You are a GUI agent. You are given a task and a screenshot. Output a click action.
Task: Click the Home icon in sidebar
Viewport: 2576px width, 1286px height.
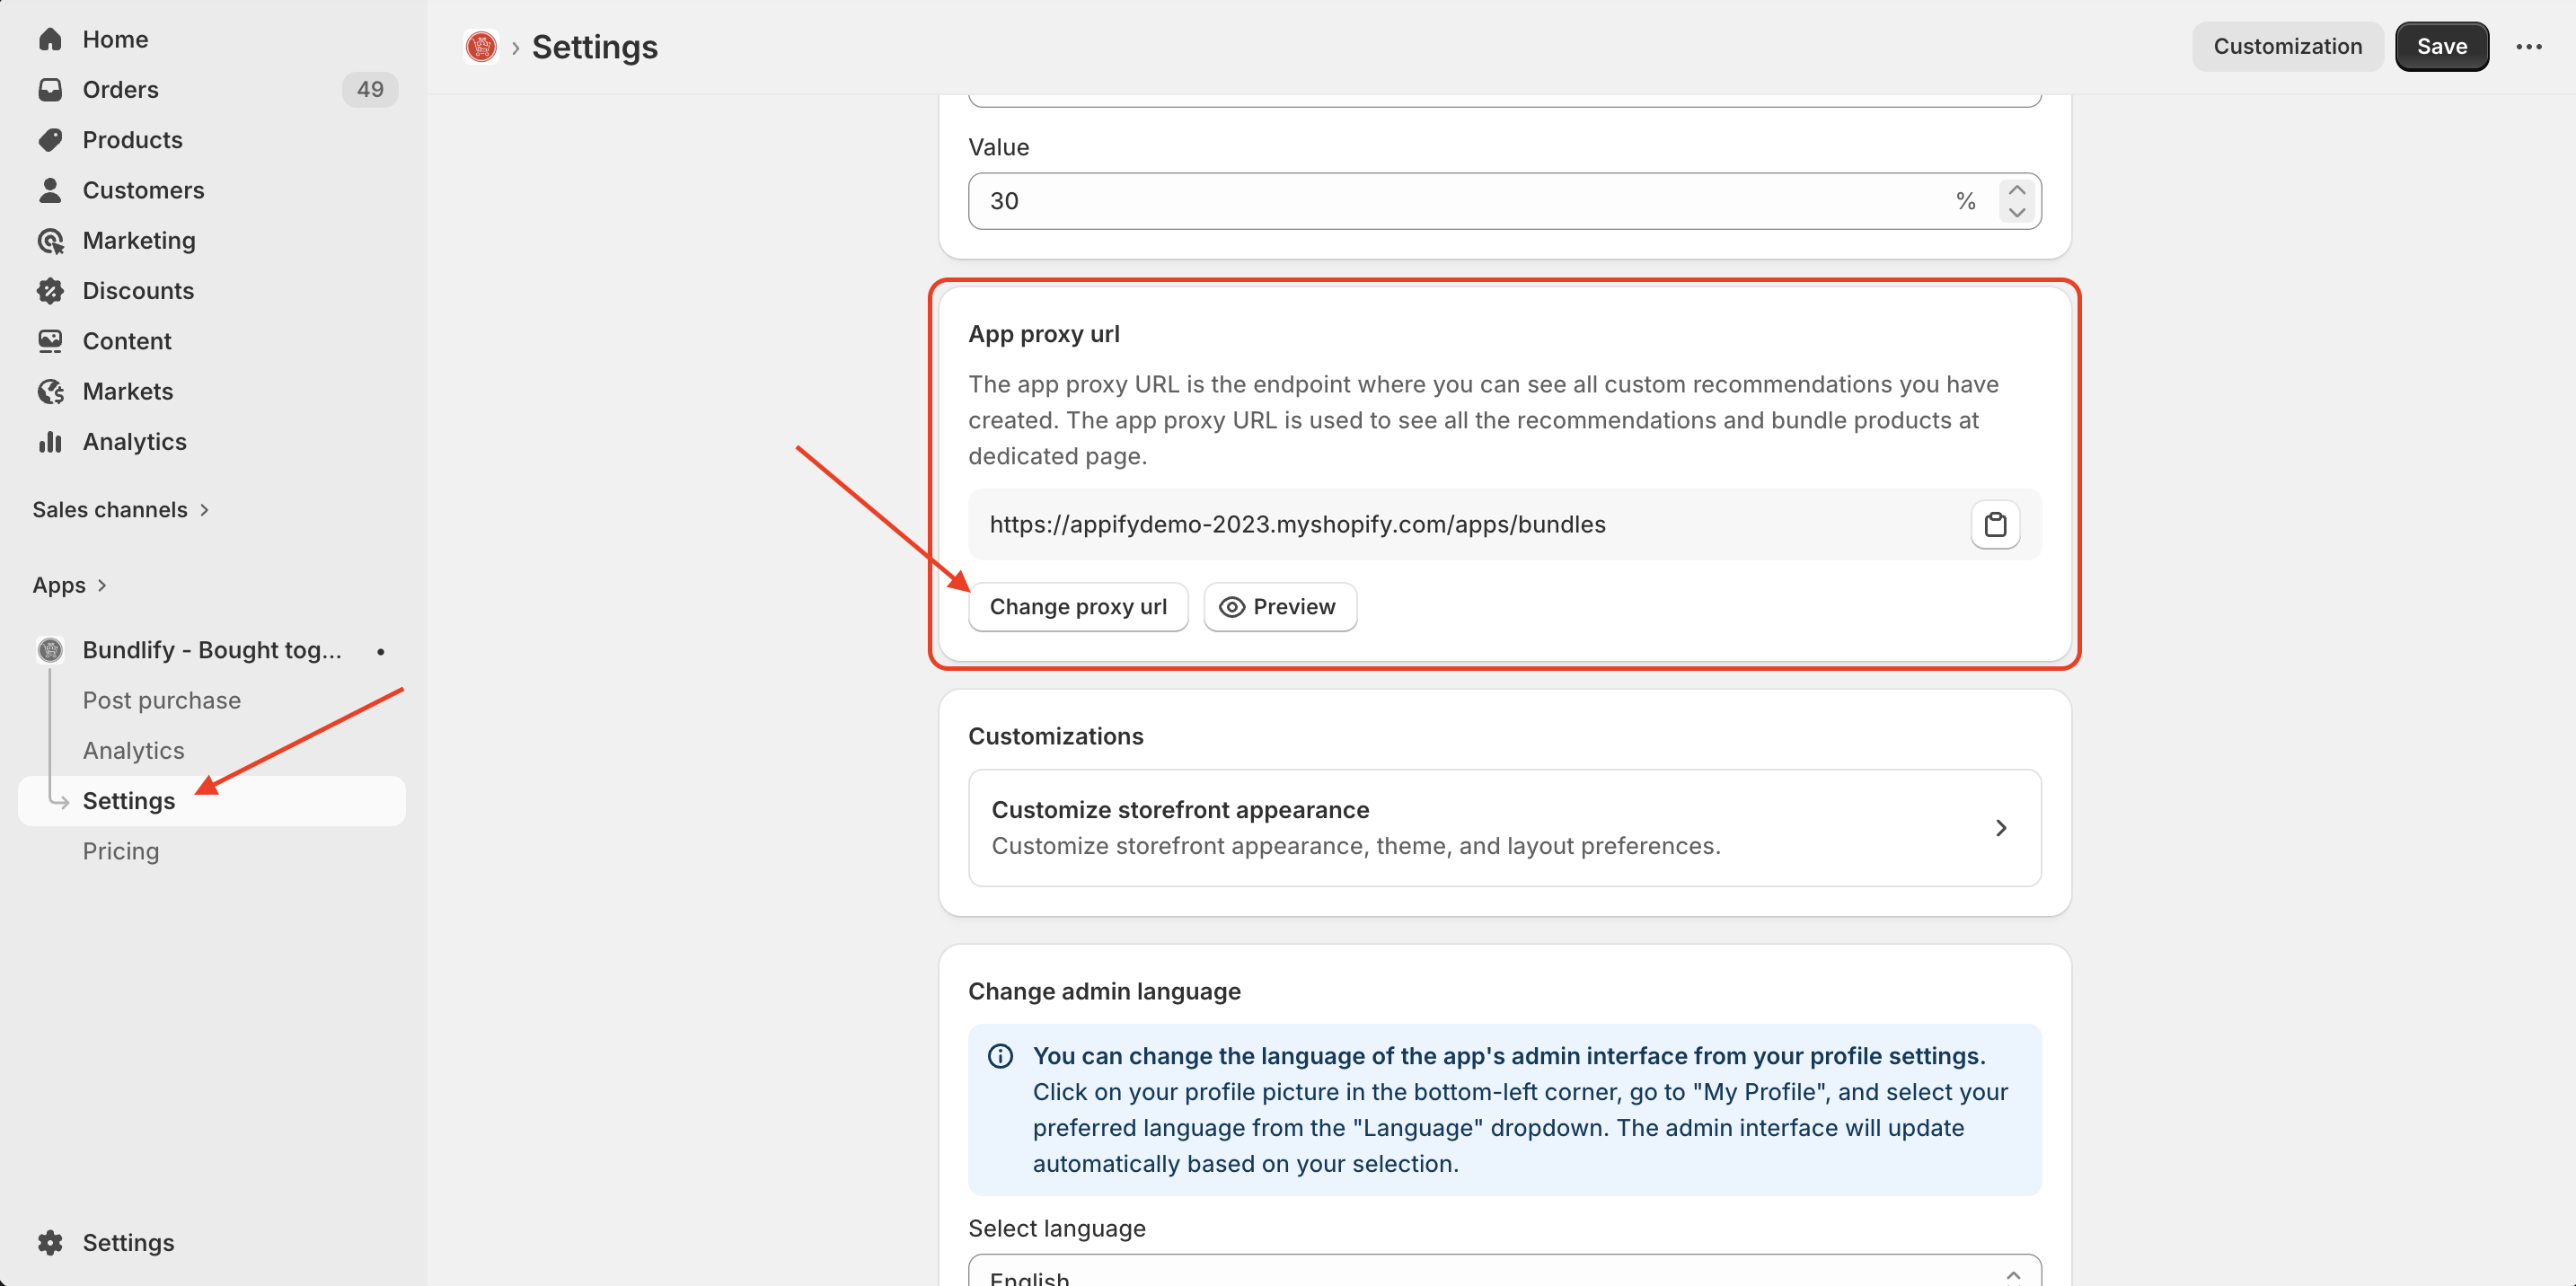(x=50, y=39)
